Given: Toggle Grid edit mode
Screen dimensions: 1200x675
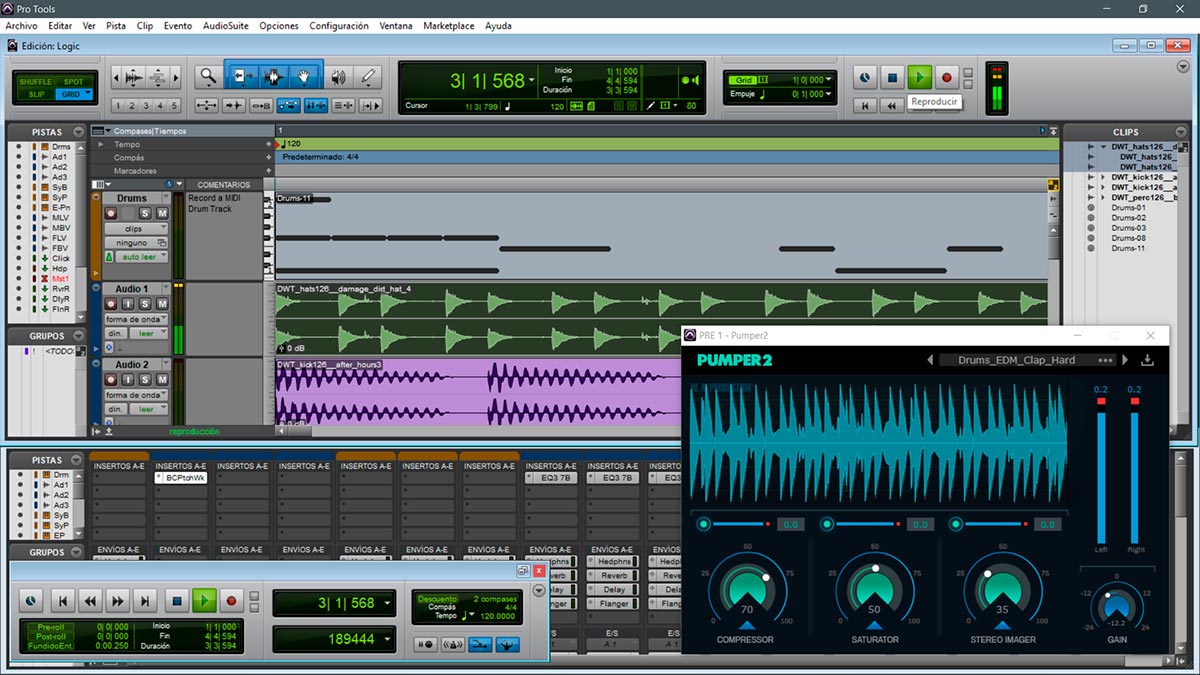Looking at the screenshot, I should (x=74, y=94).
